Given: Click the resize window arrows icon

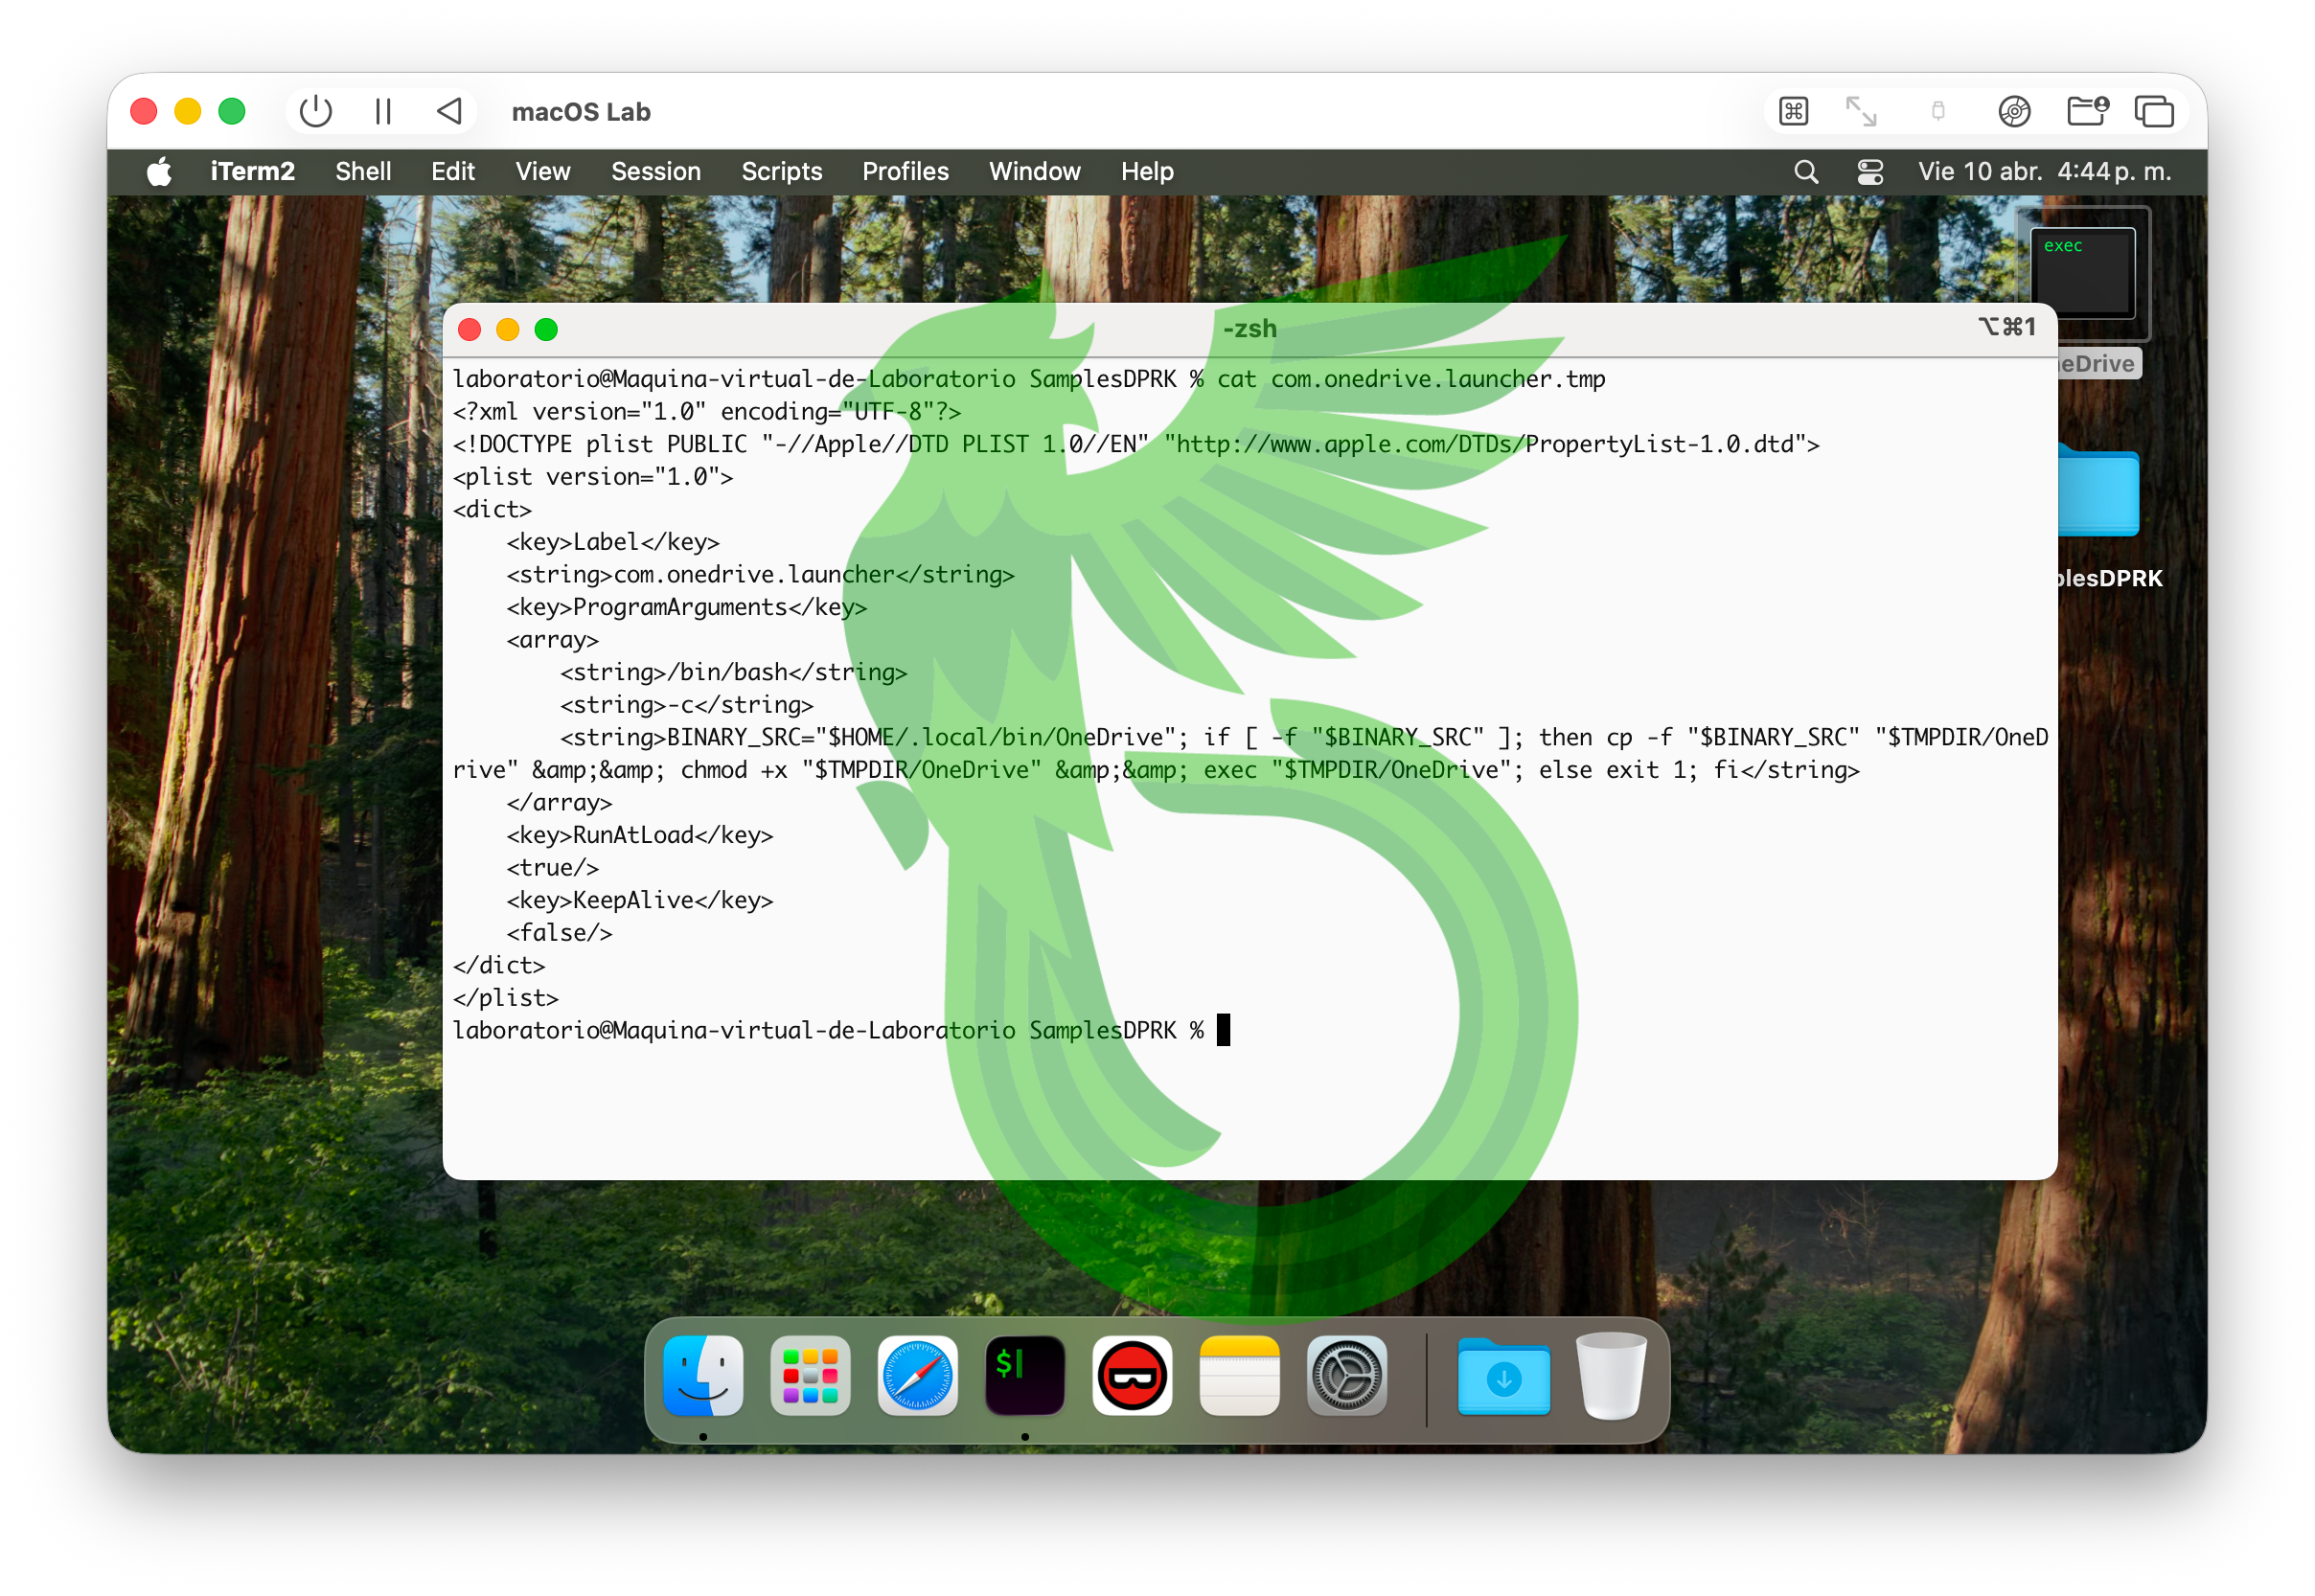Looking at the screenshot, I should click(x=1860, y=111).
